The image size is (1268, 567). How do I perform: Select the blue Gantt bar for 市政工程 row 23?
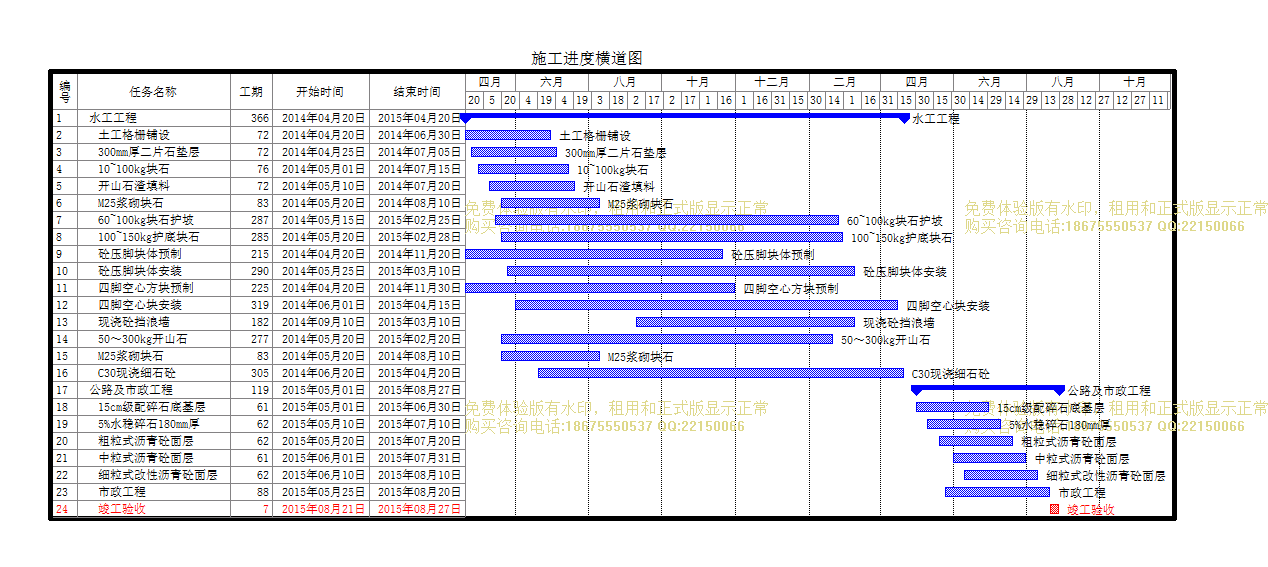click(x=998, y=492)
